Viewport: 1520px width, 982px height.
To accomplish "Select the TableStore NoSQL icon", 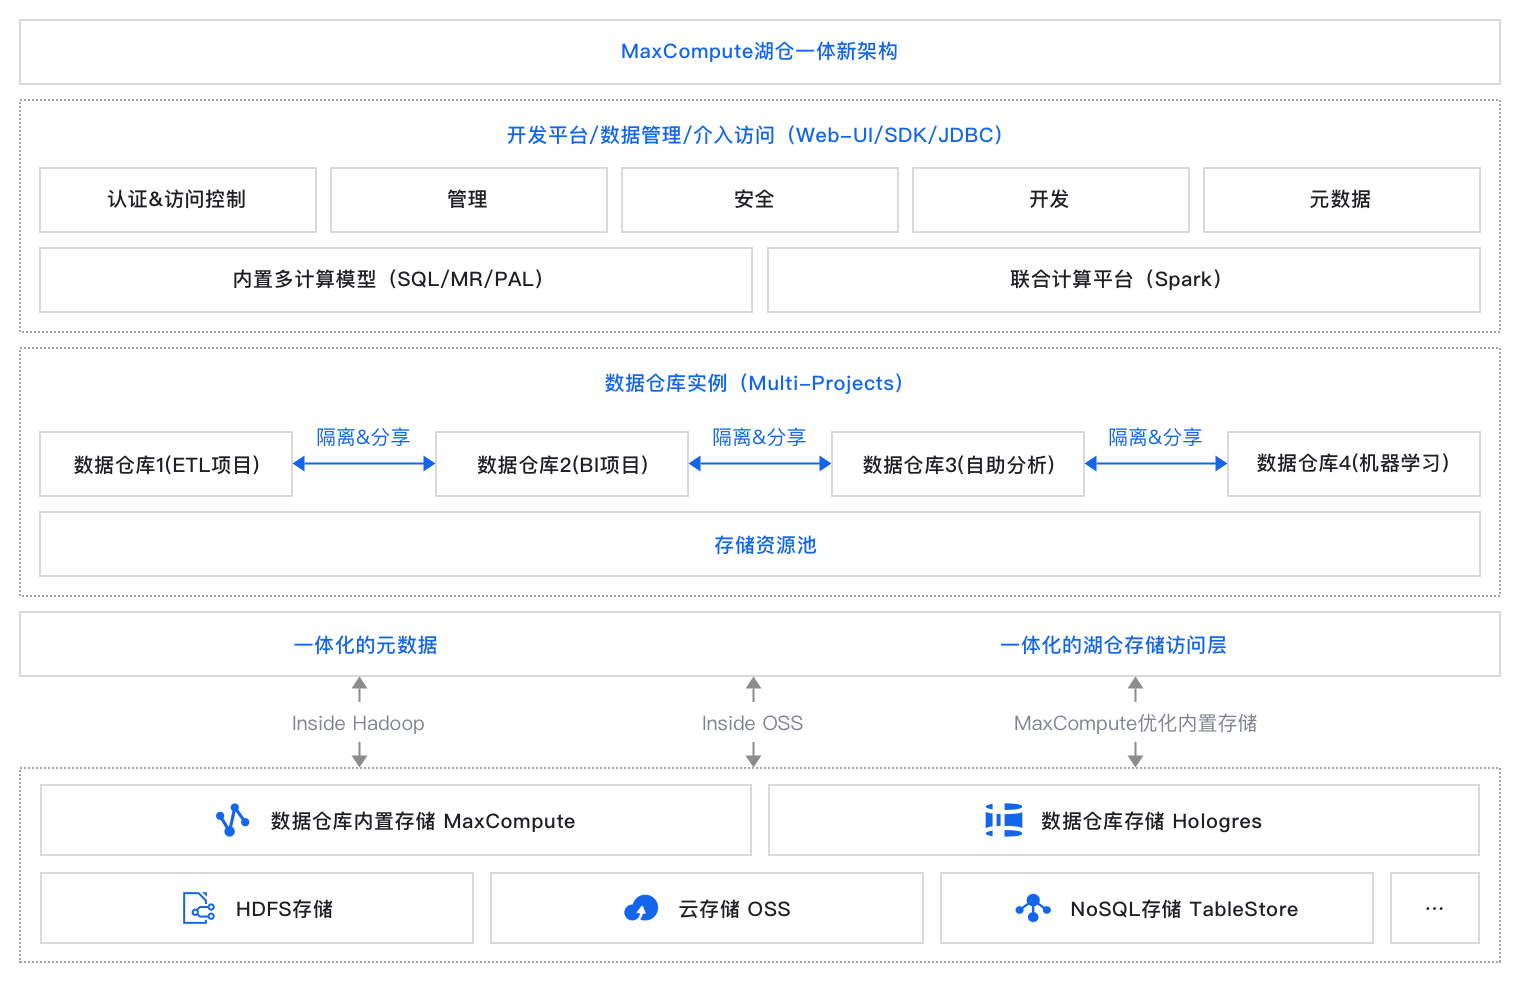I will pos(1033,908).
